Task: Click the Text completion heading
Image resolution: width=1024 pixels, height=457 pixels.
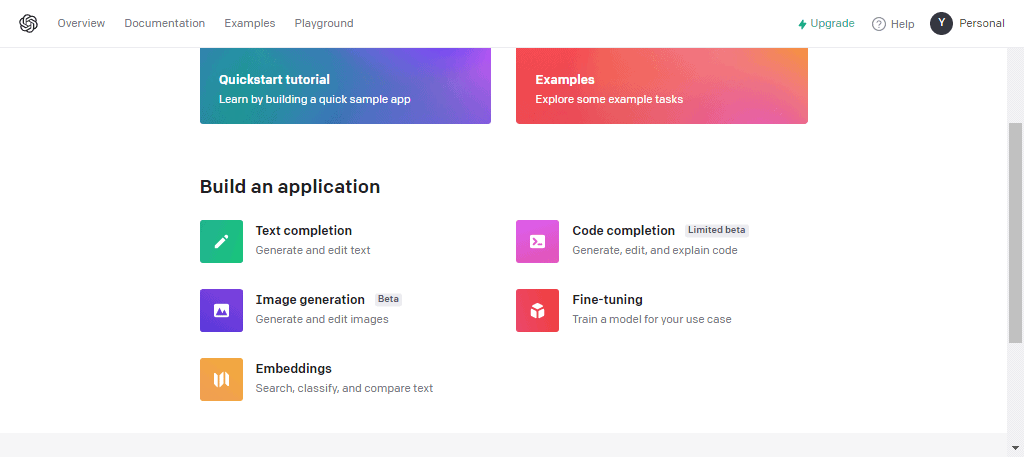Action: pos(304,230)
